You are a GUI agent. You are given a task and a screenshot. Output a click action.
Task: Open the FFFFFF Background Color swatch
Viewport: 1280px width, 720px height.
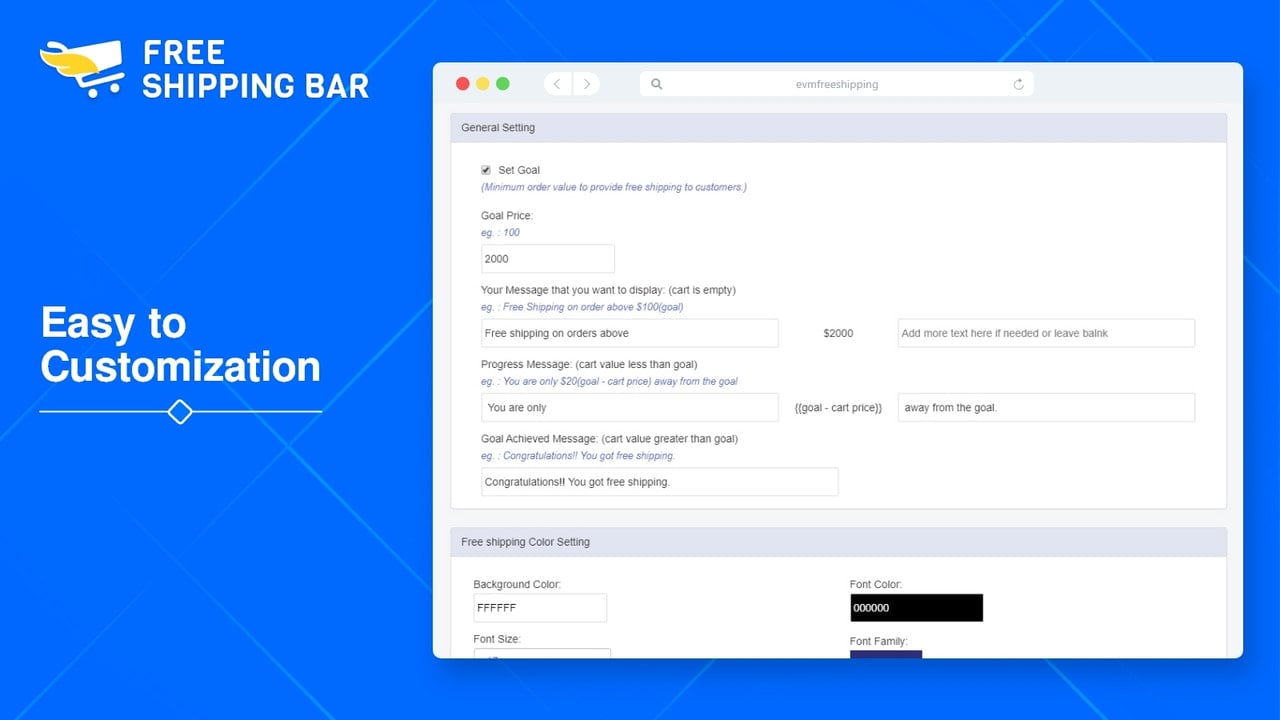(540, 608)
